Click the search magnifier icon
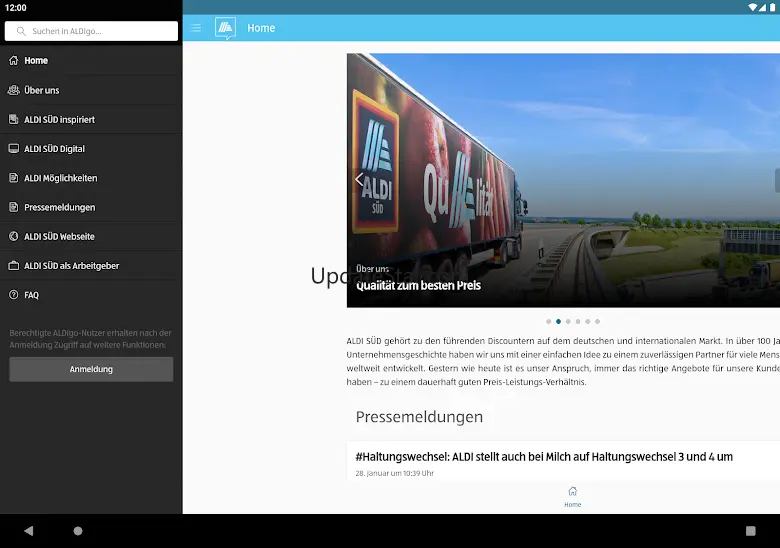Screen dimensions: 780x548 pos(21,31)
